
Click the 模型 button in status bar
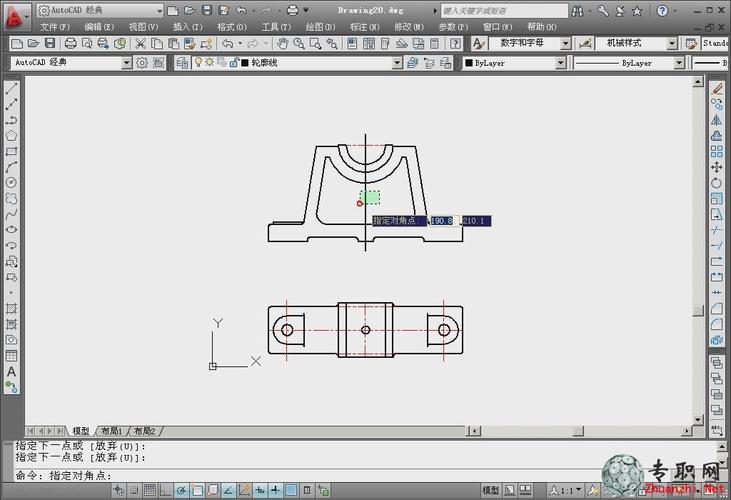490,490
